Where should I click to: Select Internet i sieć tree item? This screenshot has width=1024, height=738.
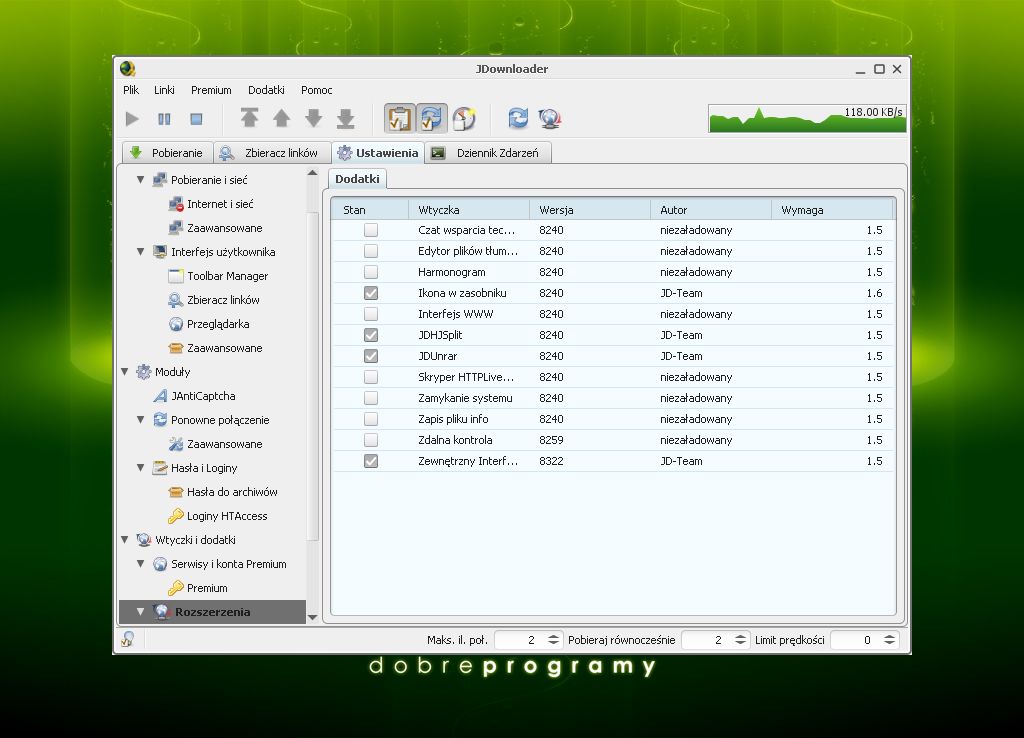[212, 204]
